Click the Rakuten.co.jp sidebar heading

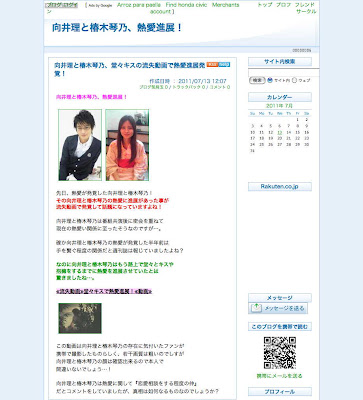(280, 187)
